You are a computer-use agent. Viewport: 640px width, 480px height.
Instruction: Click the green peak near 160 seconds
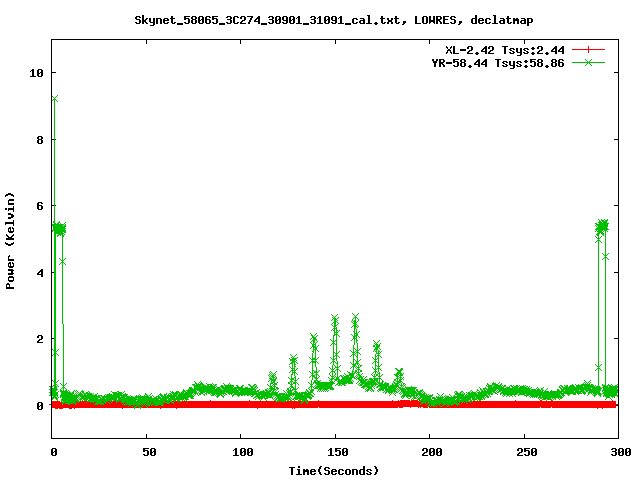click(355, 317)
